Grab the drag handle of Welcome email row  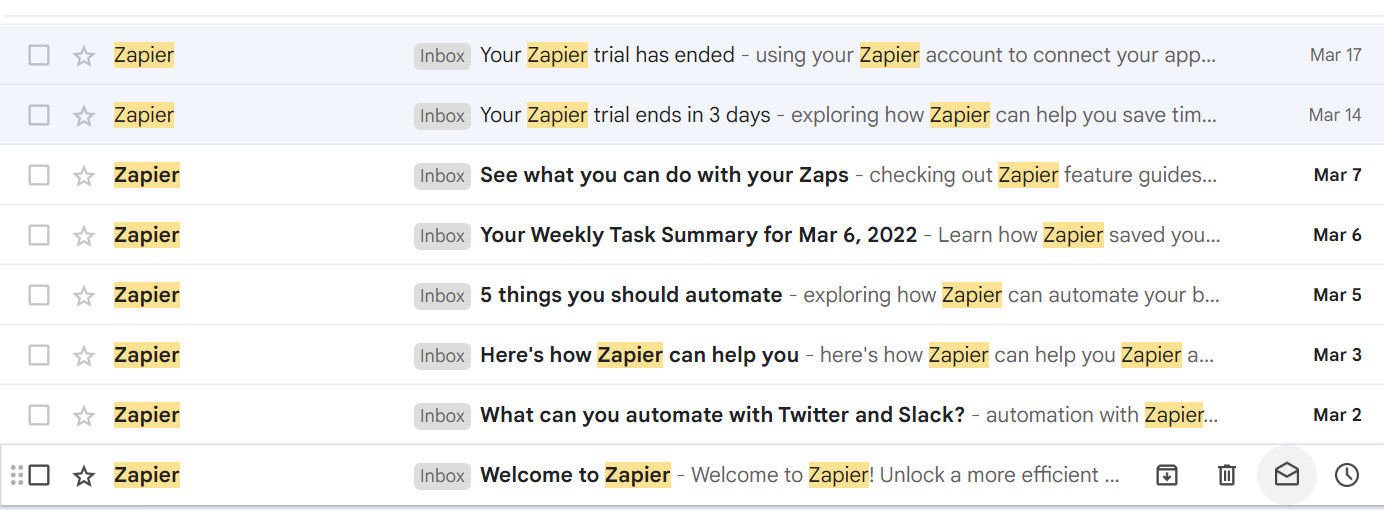[x=16, y=475]
